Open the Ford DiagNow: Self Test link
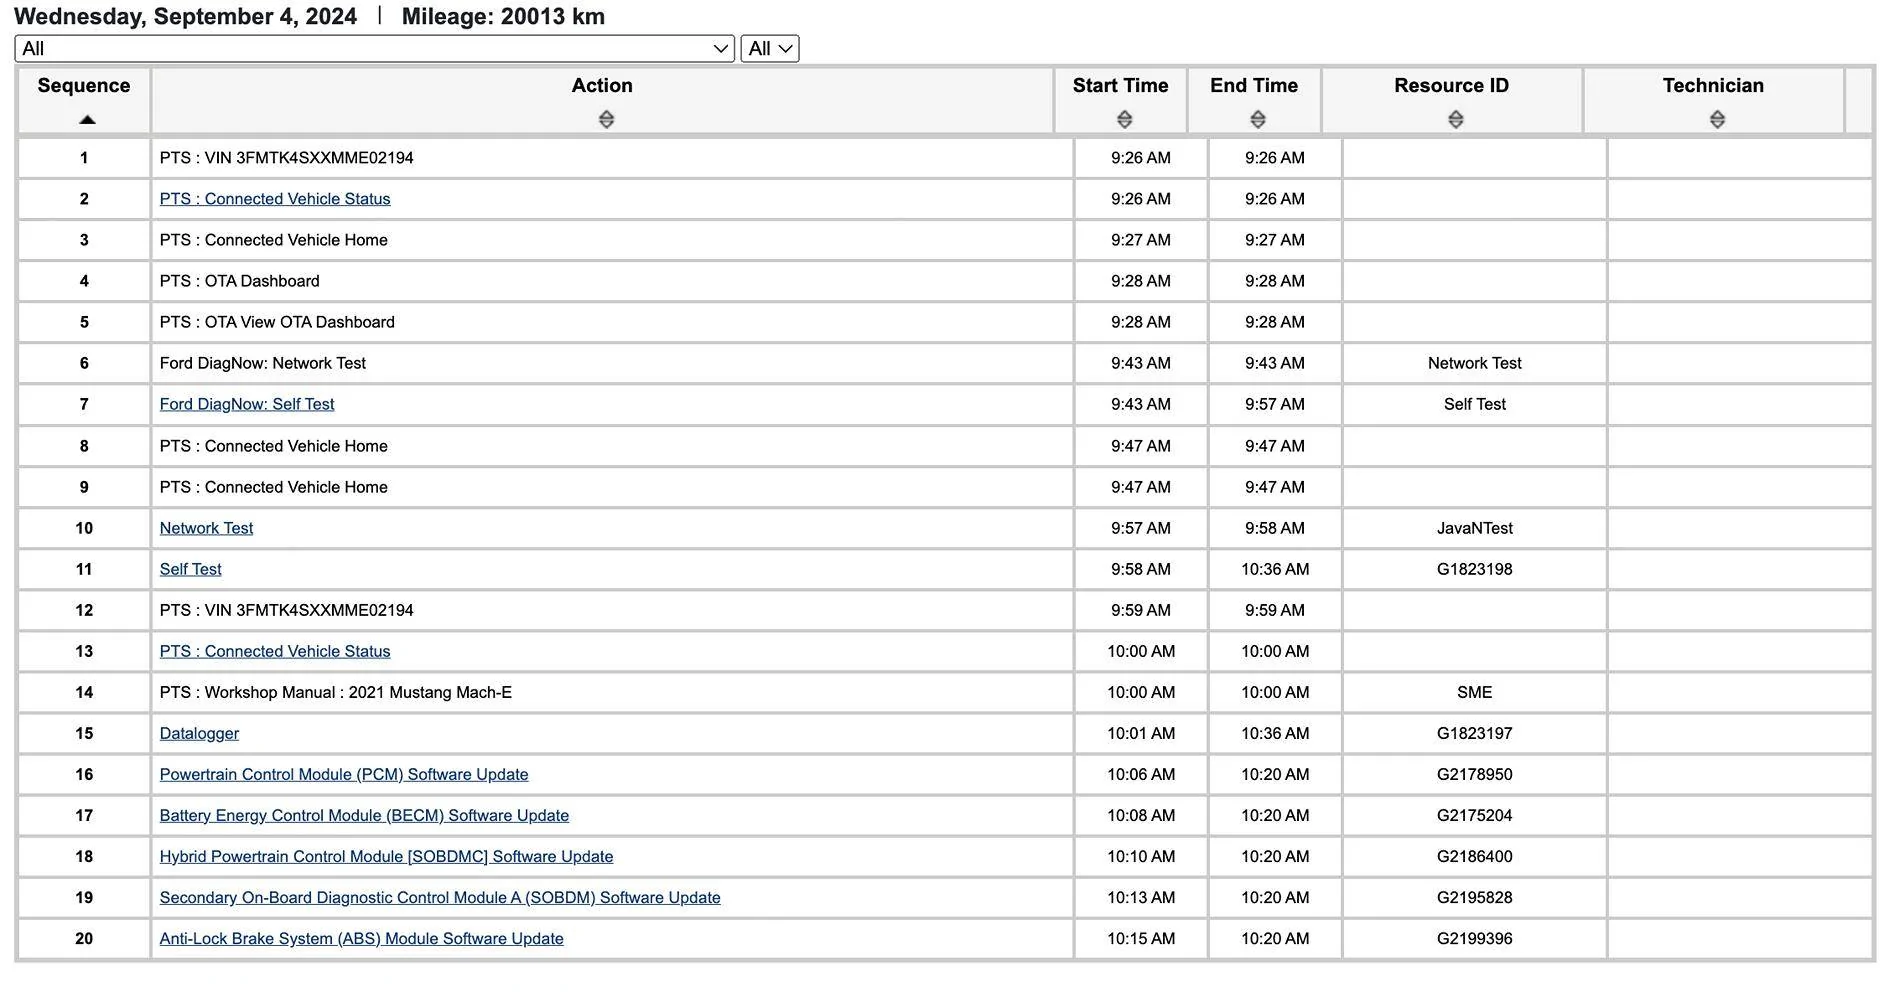Viewport: 1900px width, 1002px height. pyautogui.click(x=247, y=404)
